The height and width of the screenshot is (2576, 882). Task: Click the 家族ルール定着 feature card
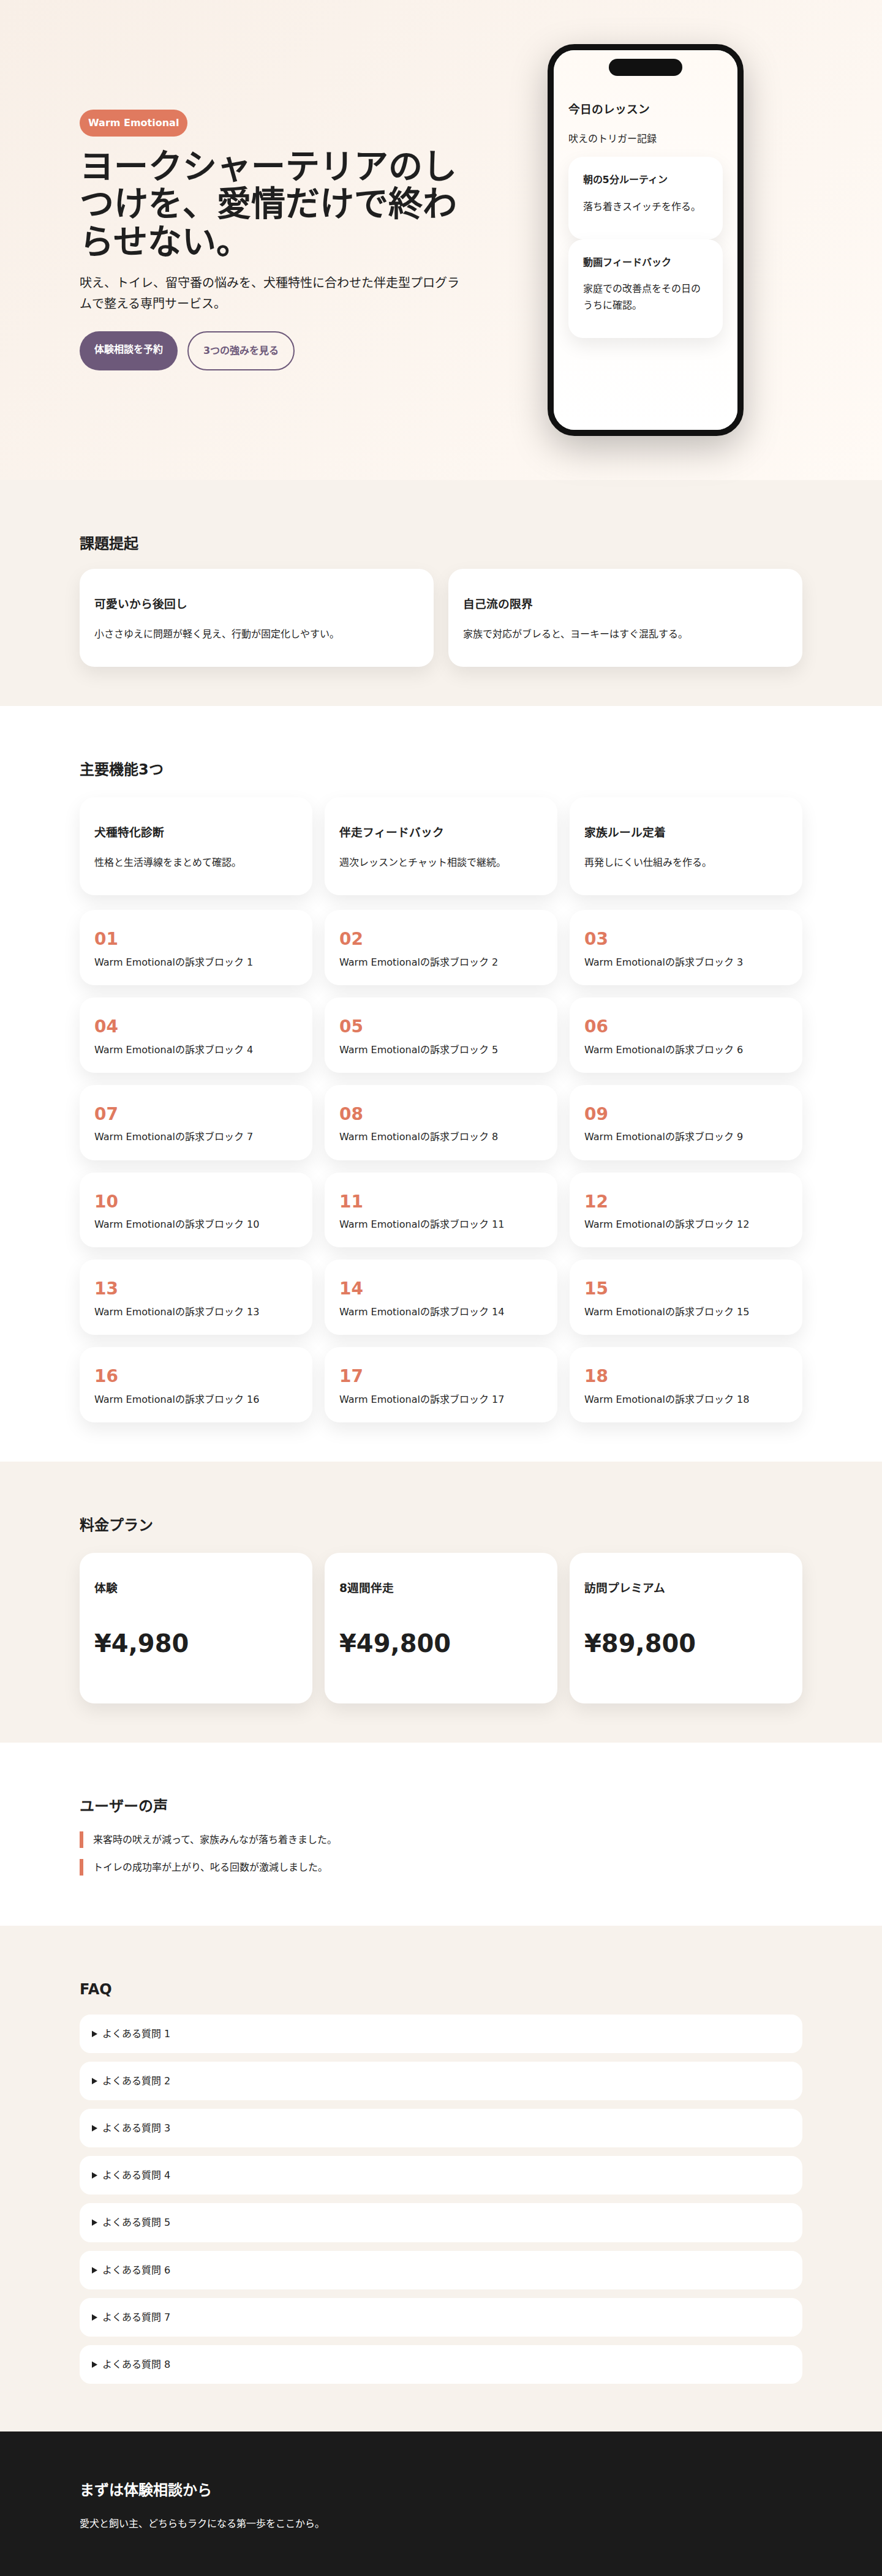pyautogui.click(x=685, y=846)
